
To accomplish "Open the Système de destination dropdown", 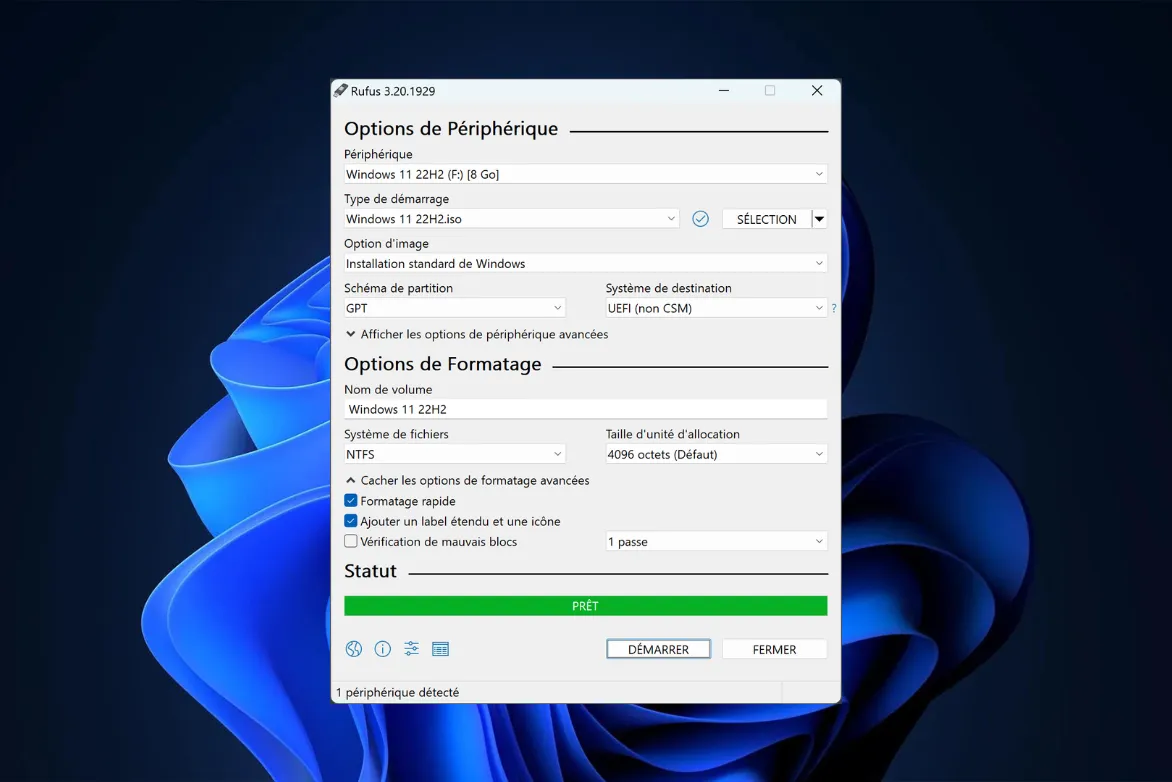I will pyautogui.click(x=716, y=308).
